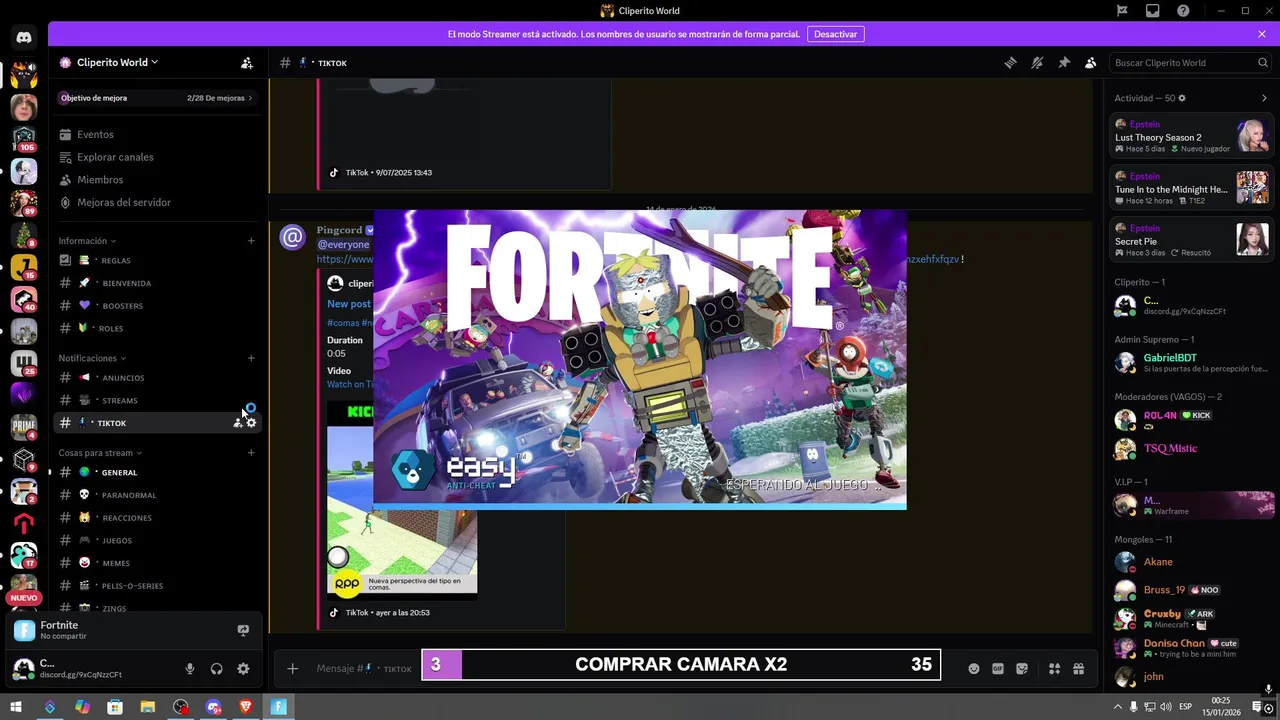The height and width of the screenshot is (720, 1280).
Task: Open pinned messages icon
Action: click(1064, 62)
